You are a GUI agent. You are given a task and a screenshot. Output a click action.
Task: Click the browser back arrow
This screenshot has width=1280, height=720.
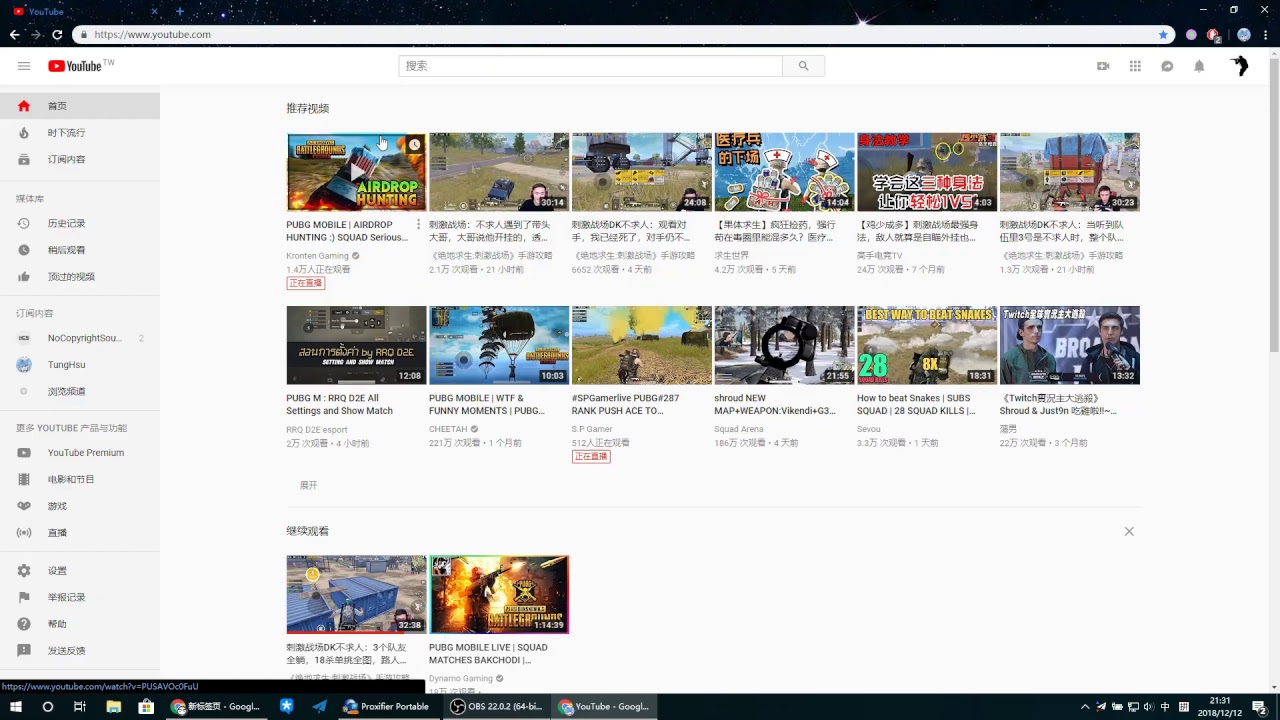coord(15,34)
